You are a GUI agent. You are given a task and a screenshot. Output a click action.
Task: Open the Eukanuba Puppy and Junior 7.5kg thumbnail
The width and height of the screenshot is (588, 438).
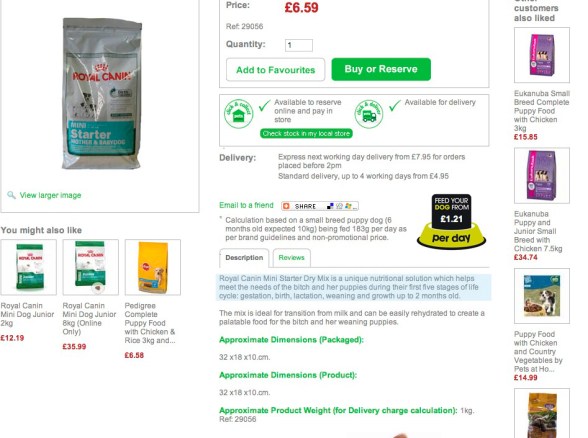542,176
